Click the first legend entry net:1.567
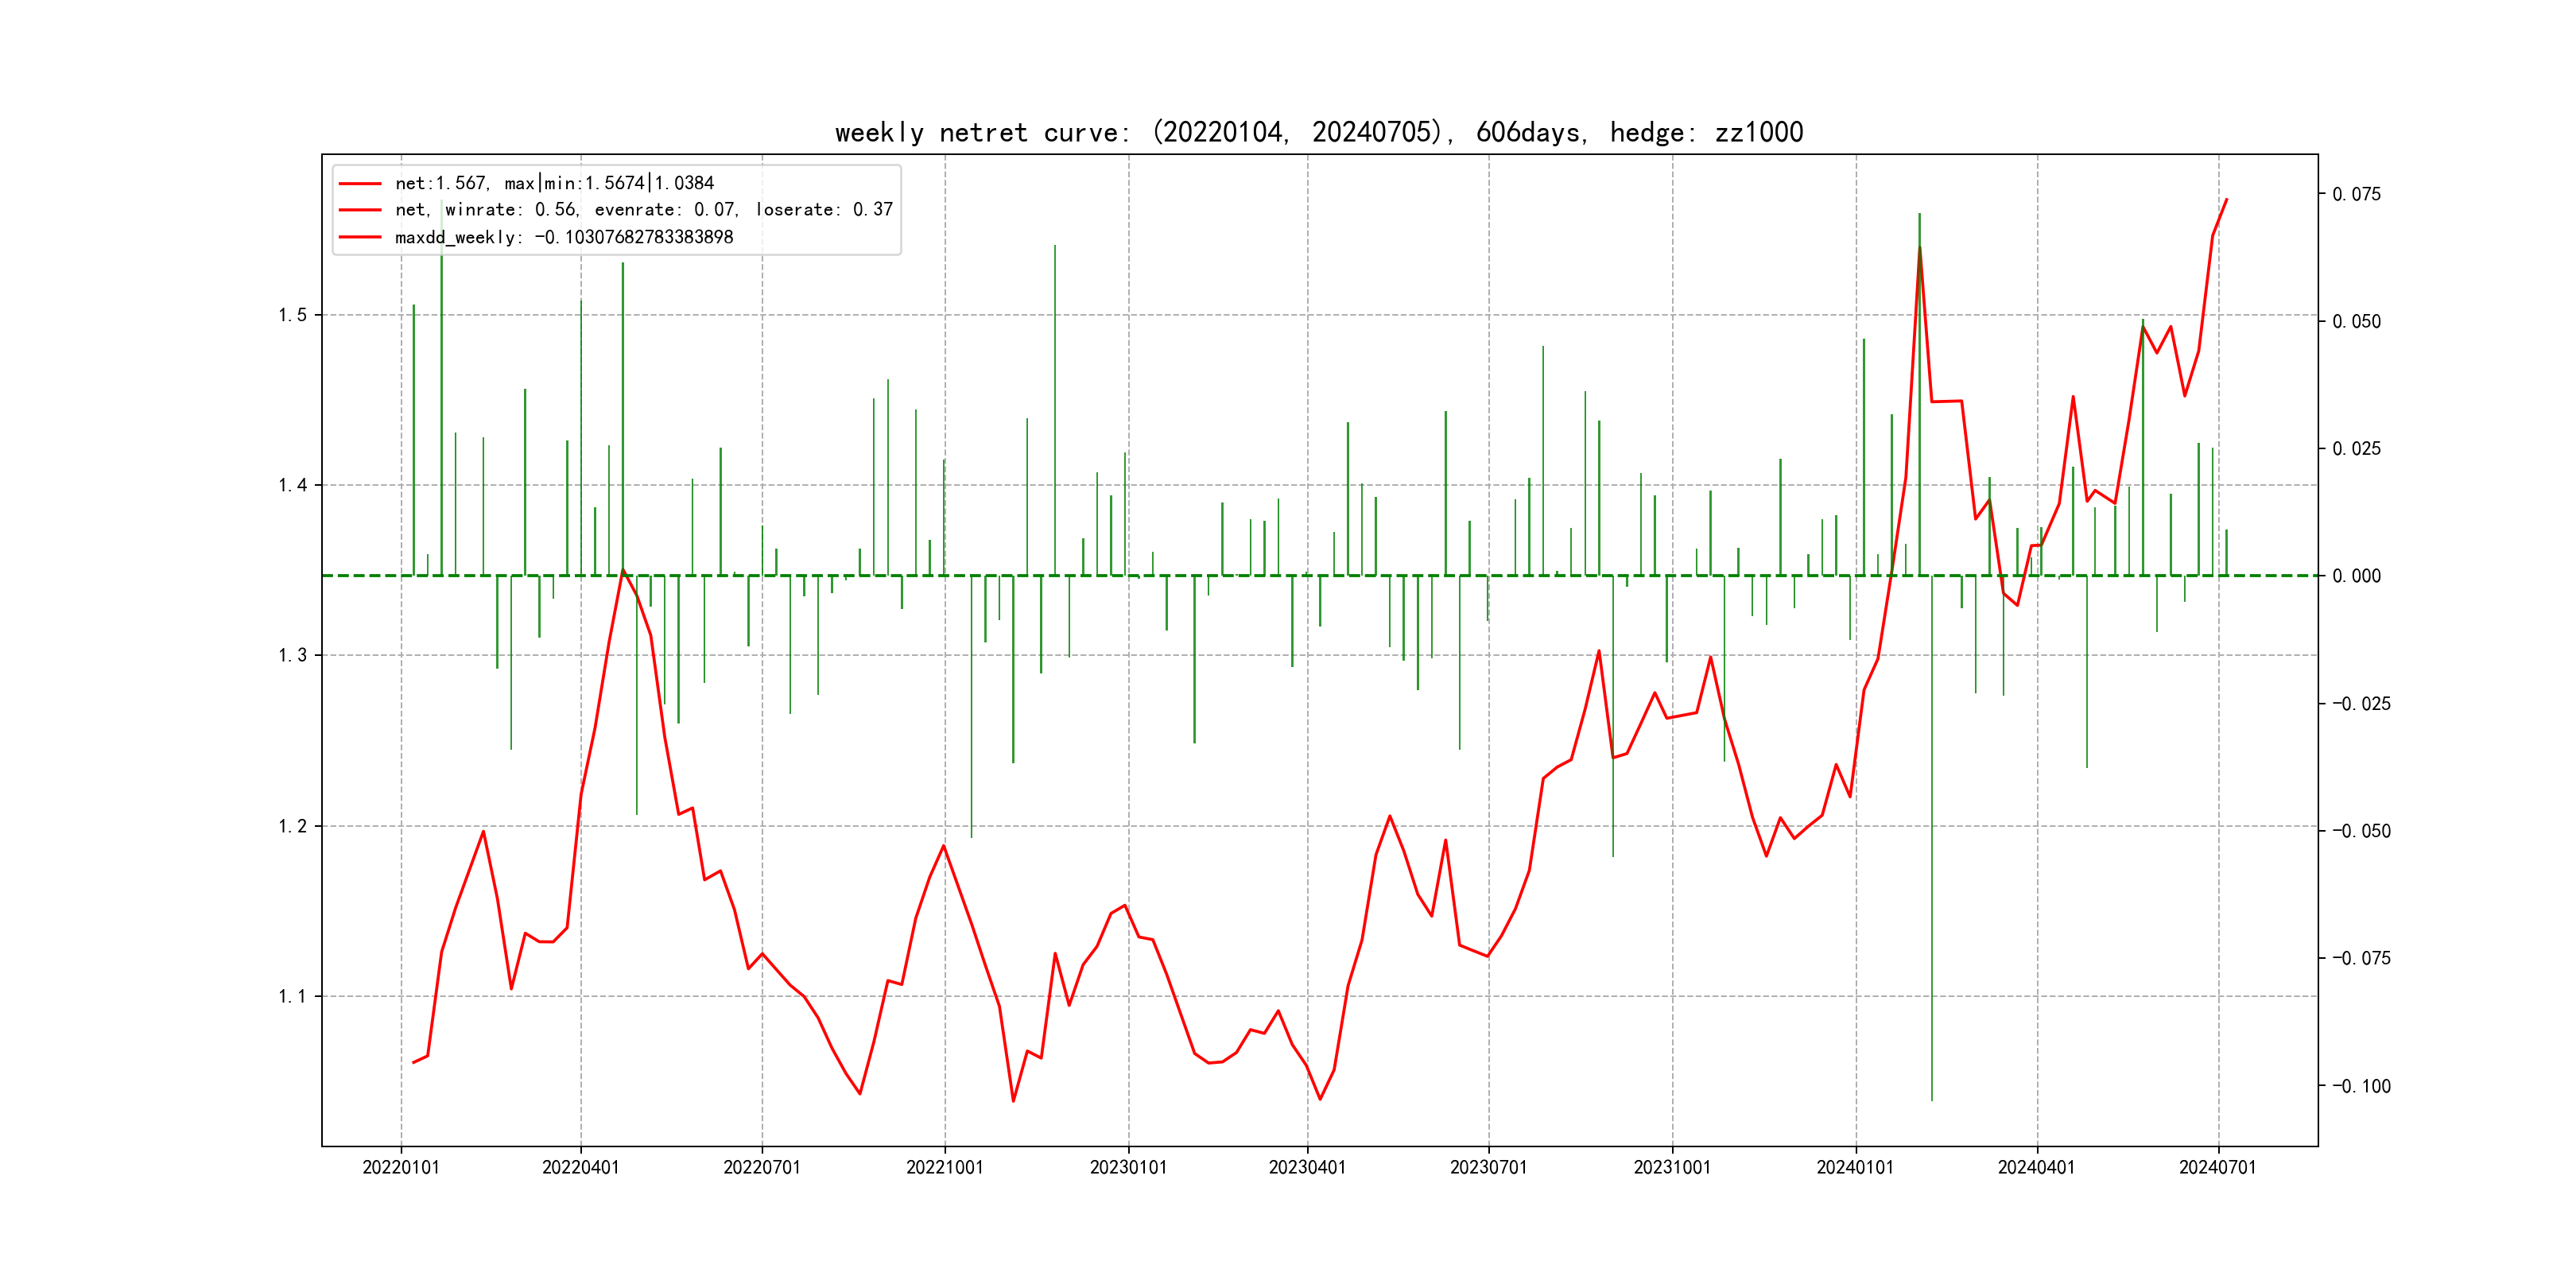Viewport: 2576px width, 1288px height. (554, 183)
